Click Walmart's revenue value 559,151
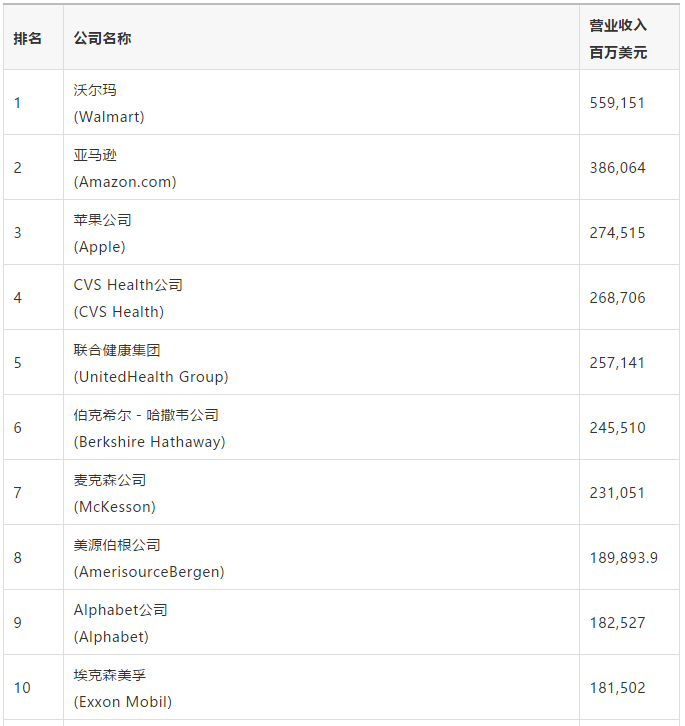Image resolution: width=685 pixels, height=726 pixels. (618, 103)
